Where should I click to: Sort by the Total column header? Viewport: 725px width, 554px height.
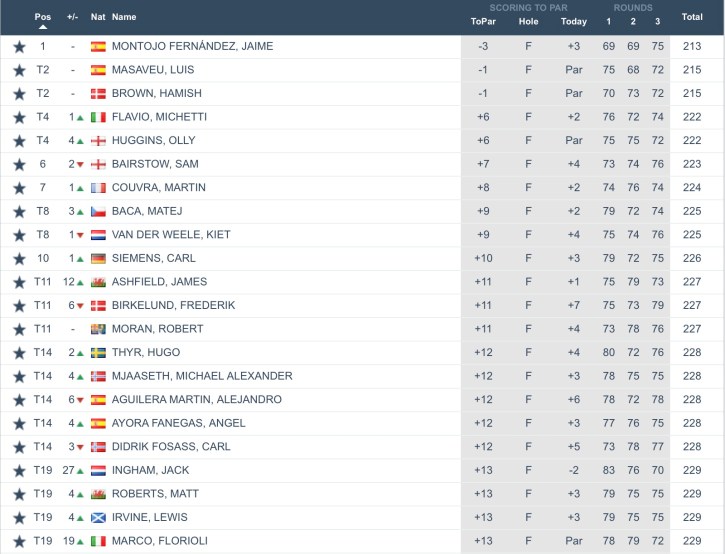[692, 17]
